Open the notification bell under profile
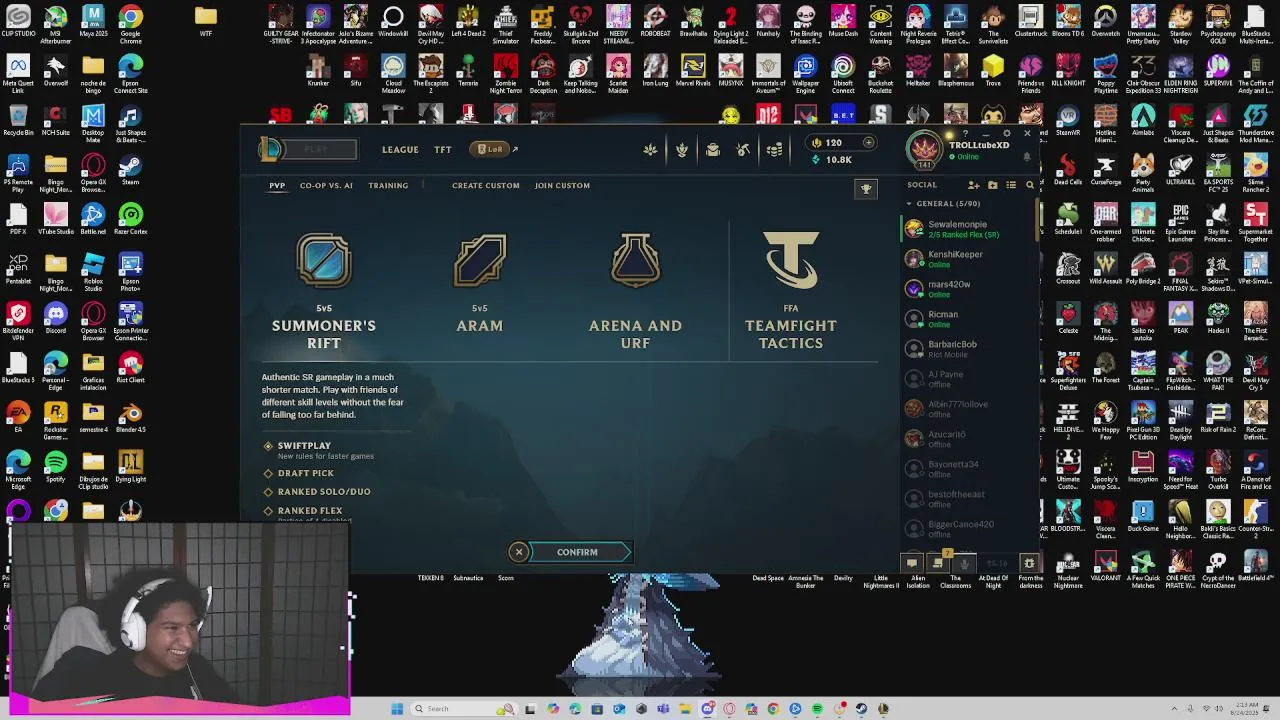Image resolution: width=1280 pixels, height=720 pixels. click(x=1026, y=157)
